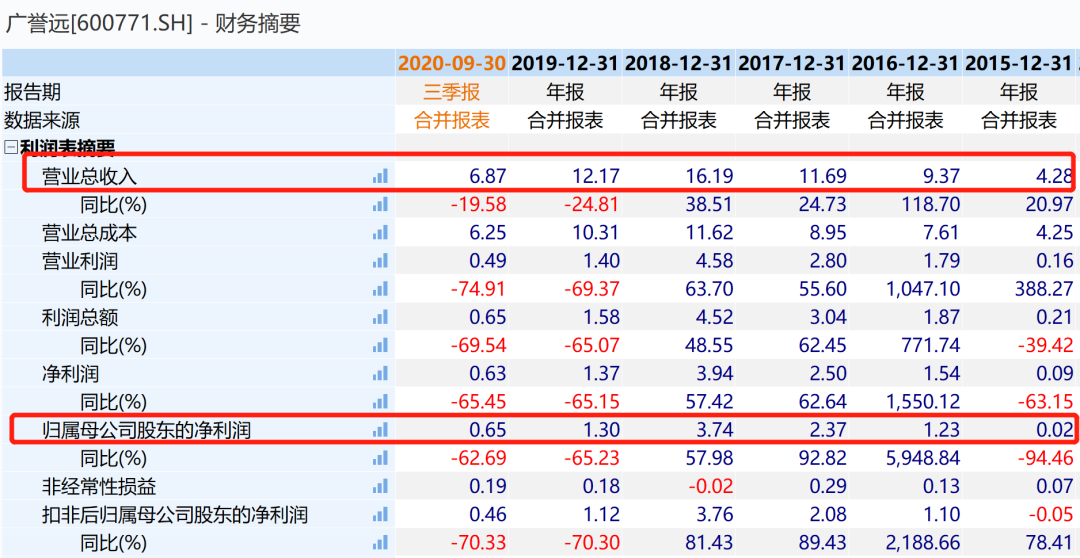Click the 78.41 growth cell
Image resolution: width=1080 pixels, height=558 pixels.
click(1049, 543)
